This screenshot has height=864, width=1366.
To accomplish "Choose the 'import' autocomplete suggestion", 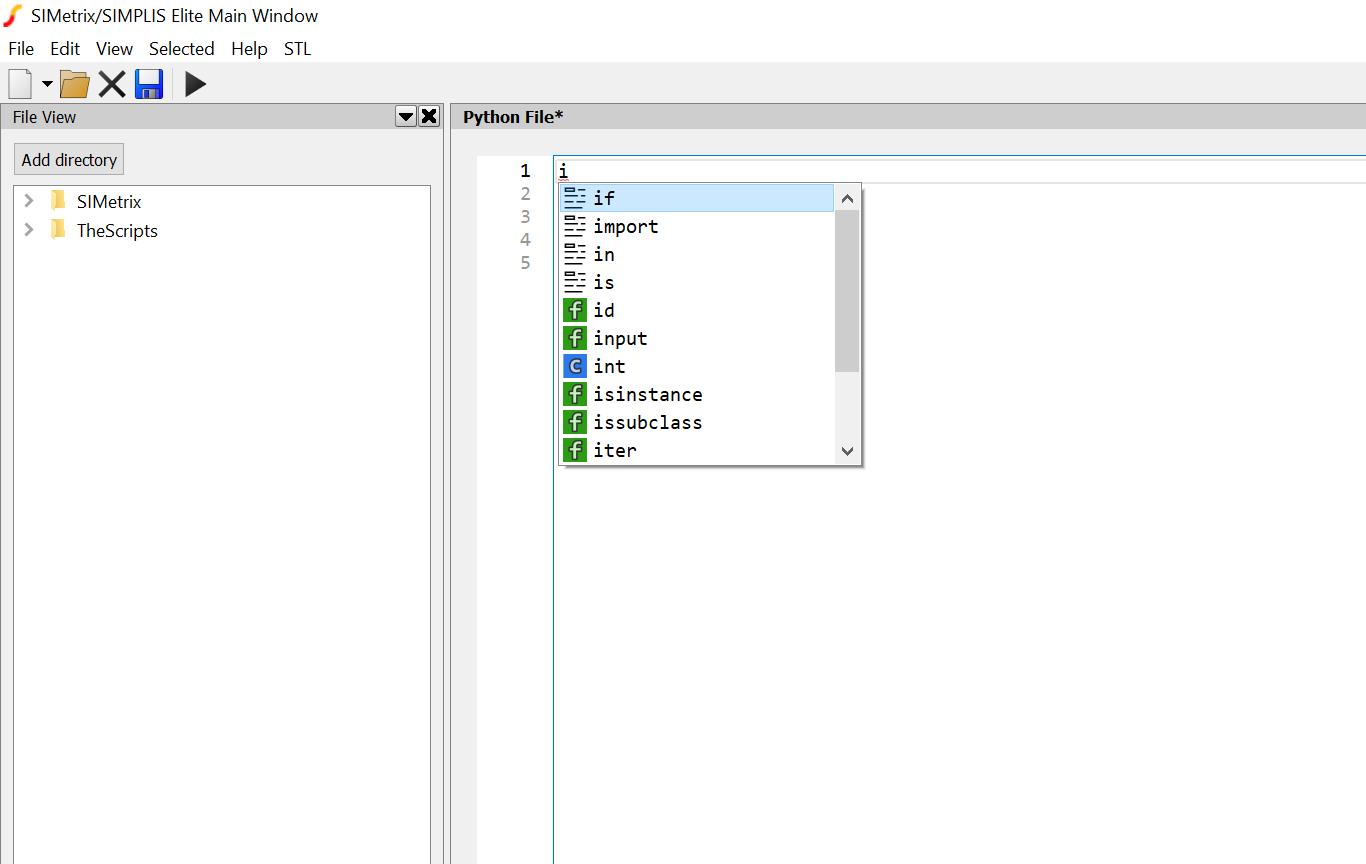I will (x=626, y=227).
